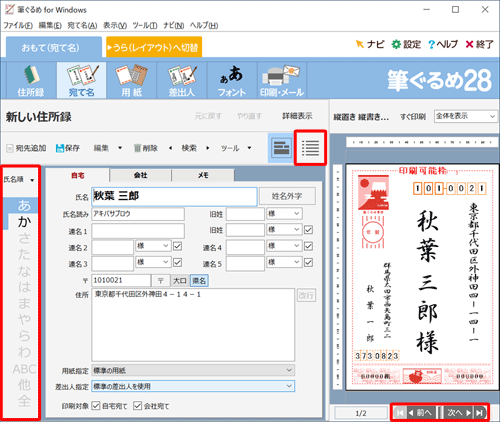500x422 pixels.
Task: Select the か index in kana list
Action: (x=24, y=222)
